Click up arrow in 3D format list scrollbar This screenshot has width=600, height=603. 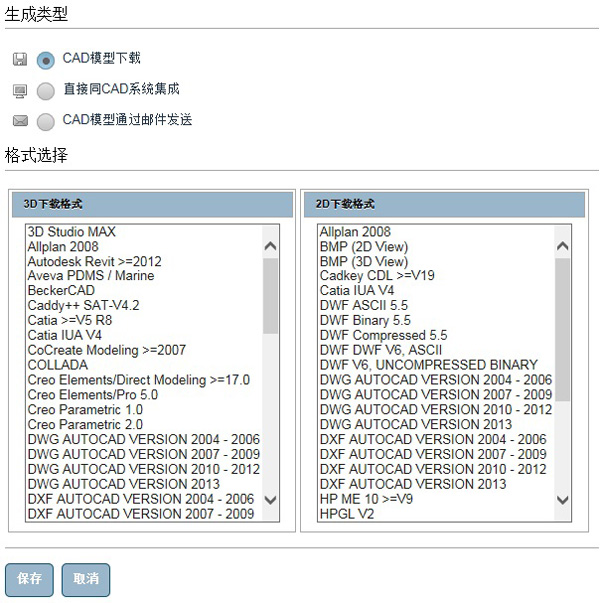[270, 246]
